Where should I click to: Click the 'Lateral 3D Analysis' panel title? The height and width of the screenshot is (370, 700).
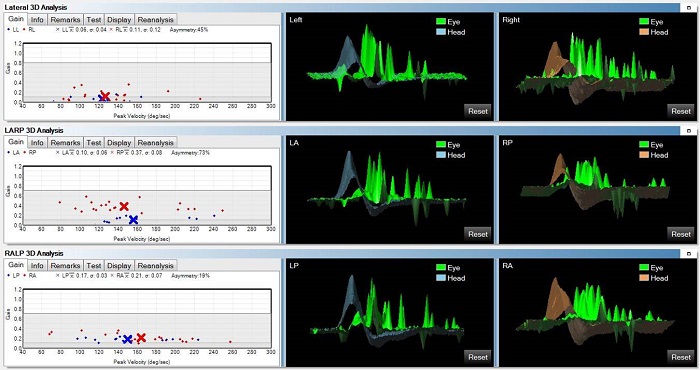click(x=36, y=7)
